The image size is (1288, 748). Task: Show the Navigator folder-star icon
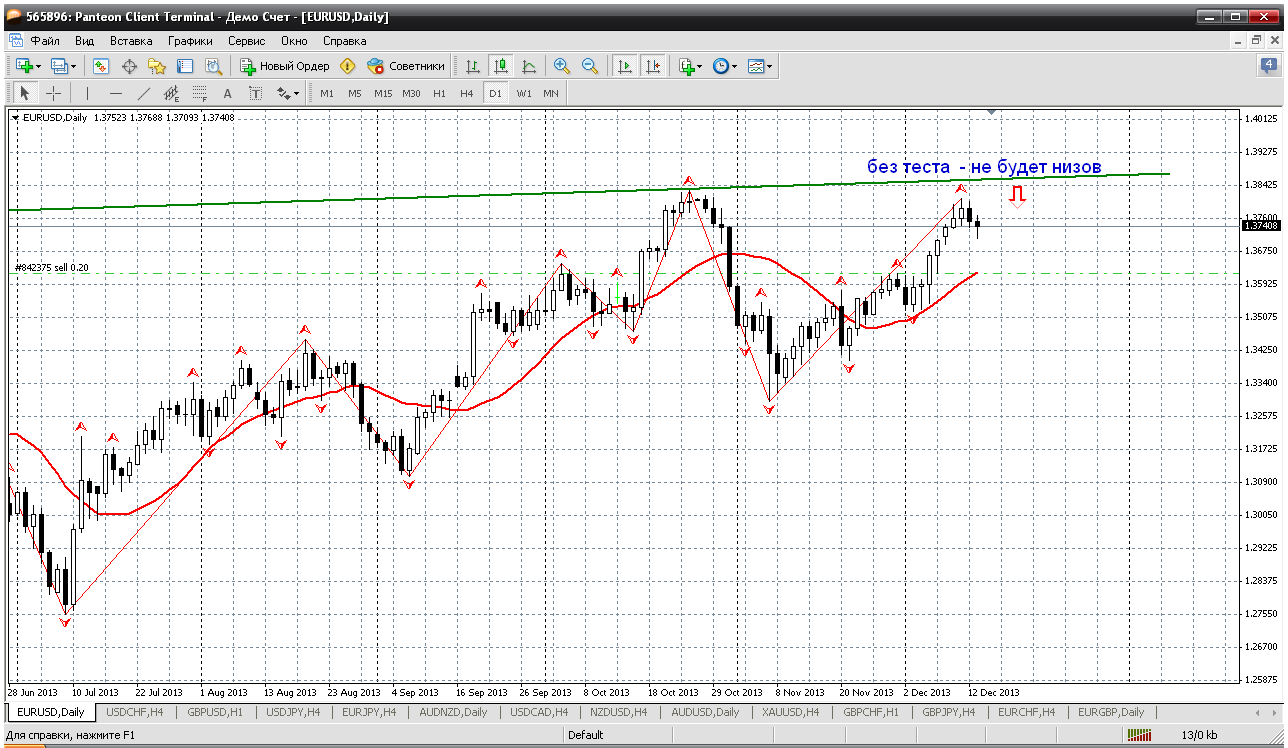pyautogui.click(x=157, y=66)
